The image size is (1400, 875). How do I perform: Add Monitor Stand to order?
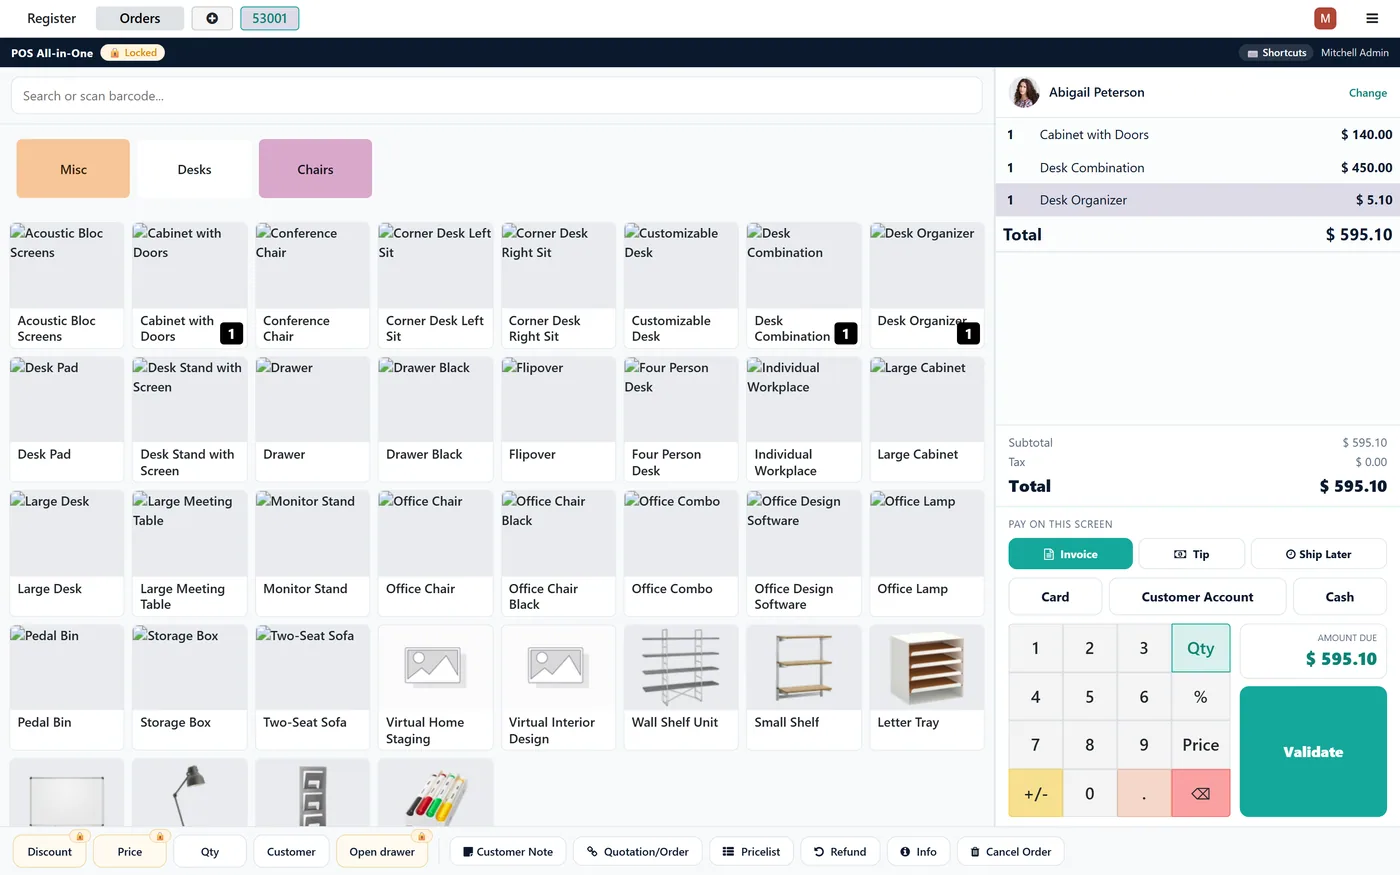[x=312, y=553]
